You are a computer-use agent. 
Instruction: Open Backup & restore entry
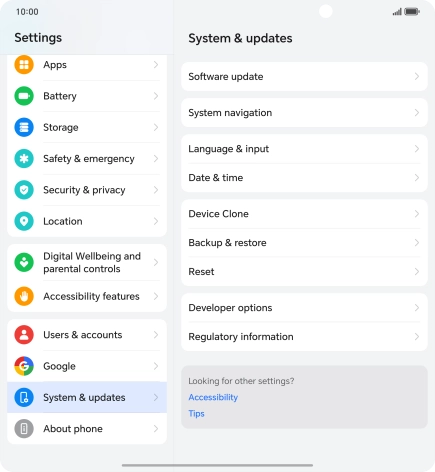point(304,243)
